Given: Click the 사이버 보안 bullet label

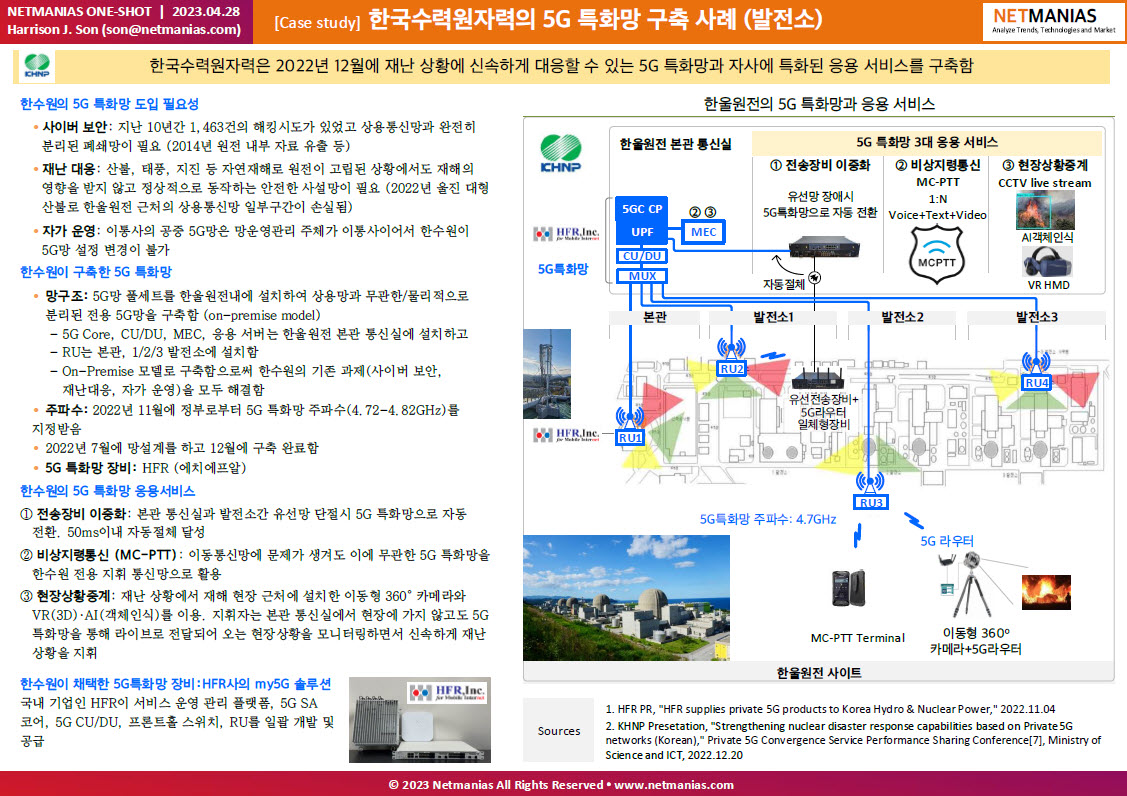Looking at the screenshot, I should [x=75, y=127].
